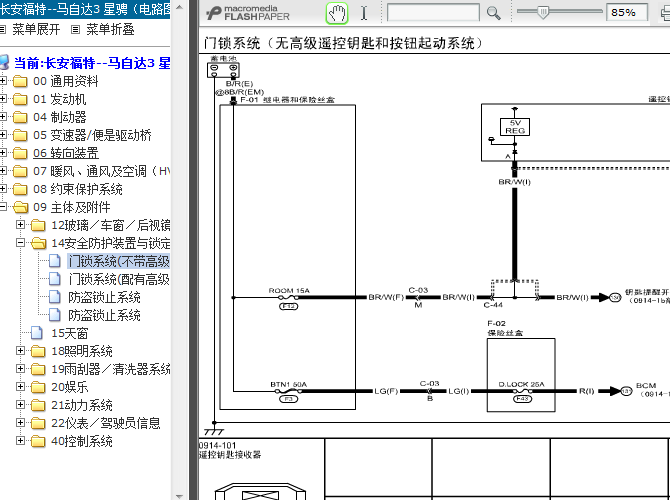
Task: Open the first 防盗锁止系统 document
Action: 104,297
